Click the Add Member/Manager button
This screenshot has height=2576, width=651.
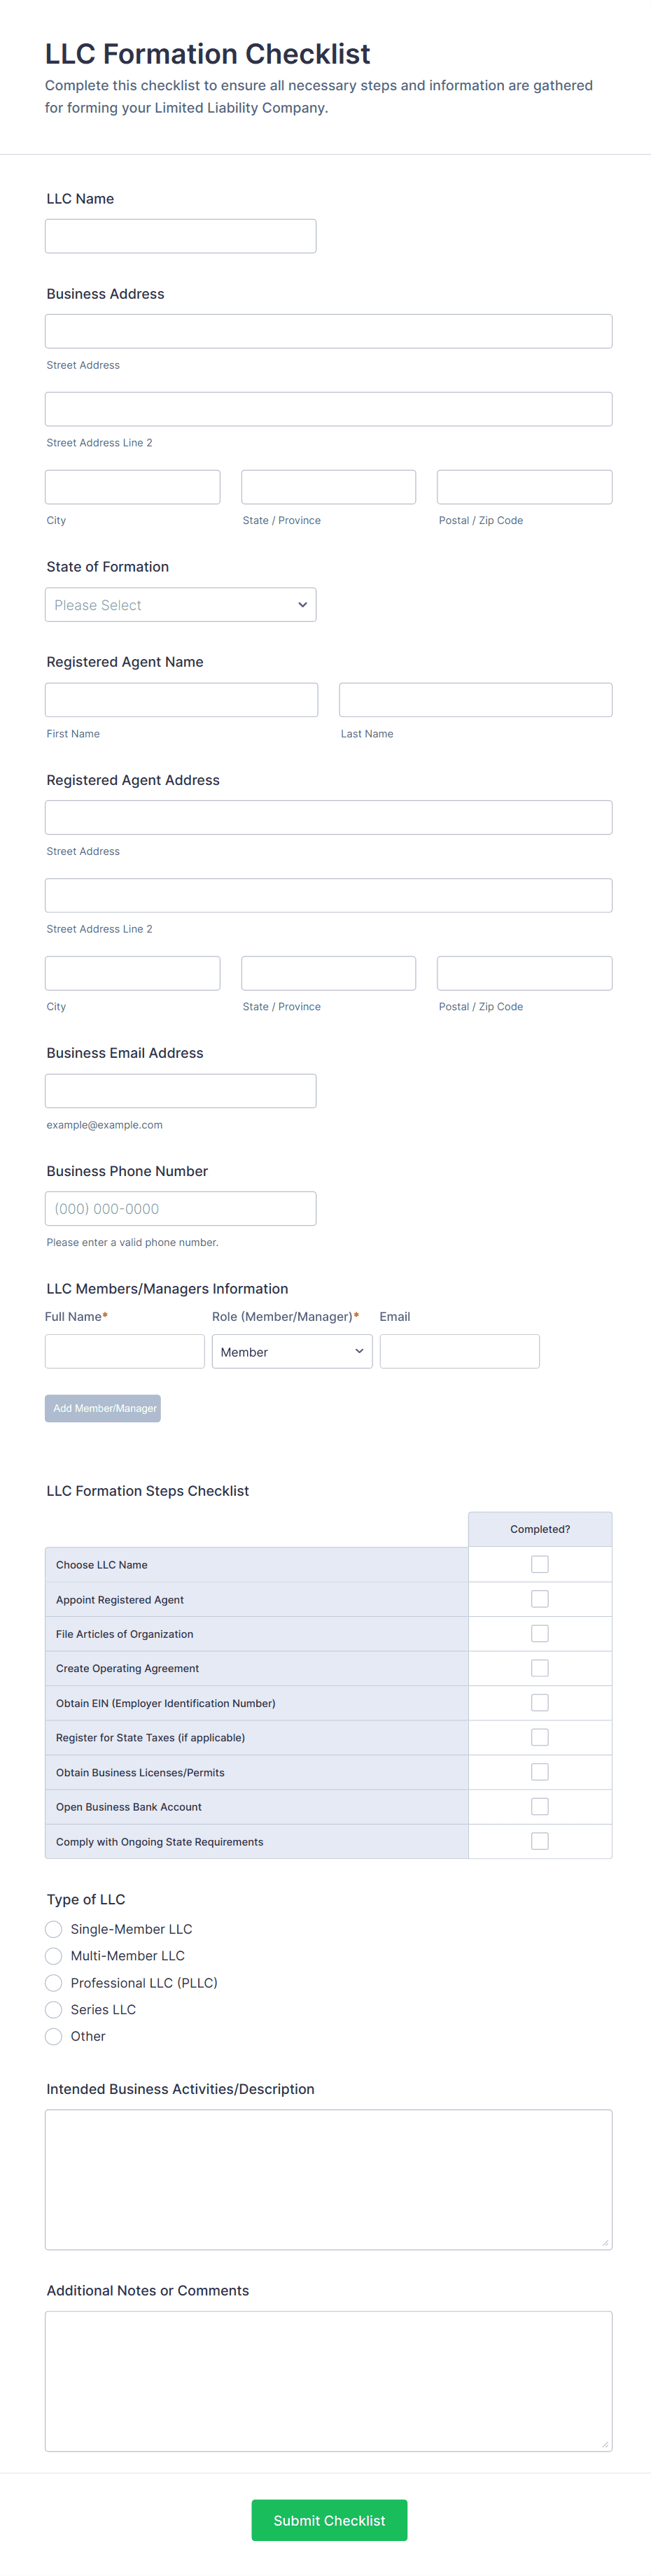click(x=102, y=1408)
